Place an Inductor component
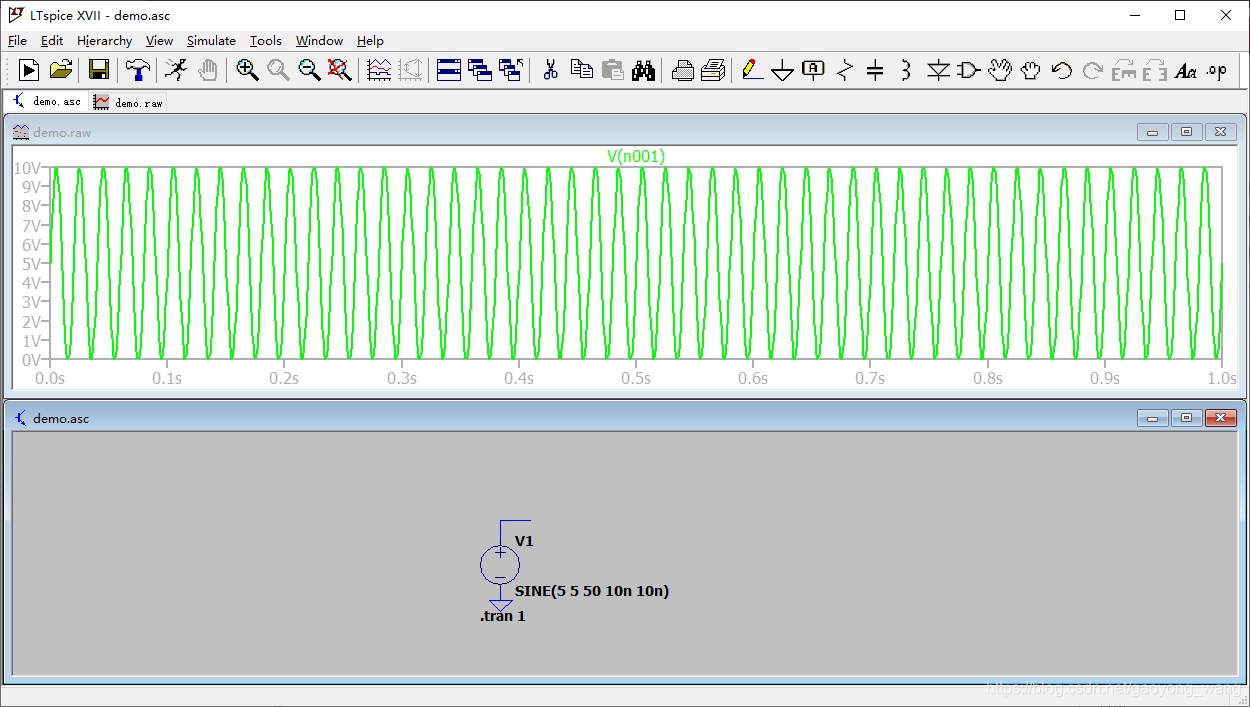Image resolution: width=1250 pixels, height=707 pixels. (906, 69)
